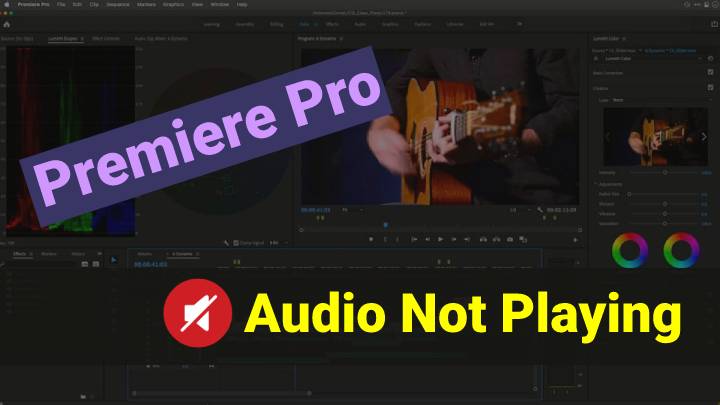720x405 pixels.
Task: Click the Faded Film slider handle
Action: pos(630,194)
